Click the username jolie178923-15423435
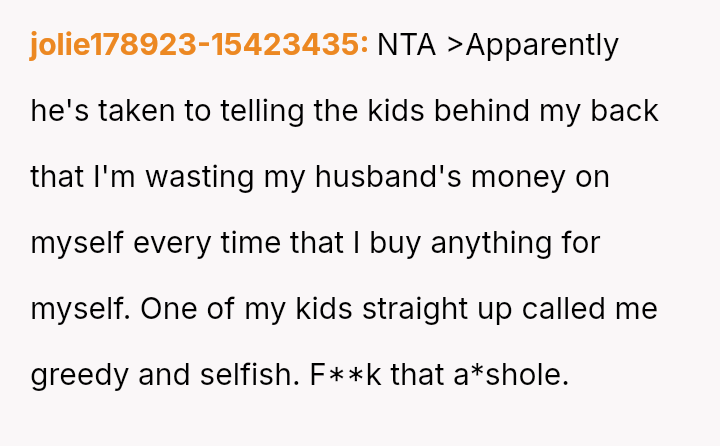This screenshot has height=446, width=720. [x=199, y=45]
